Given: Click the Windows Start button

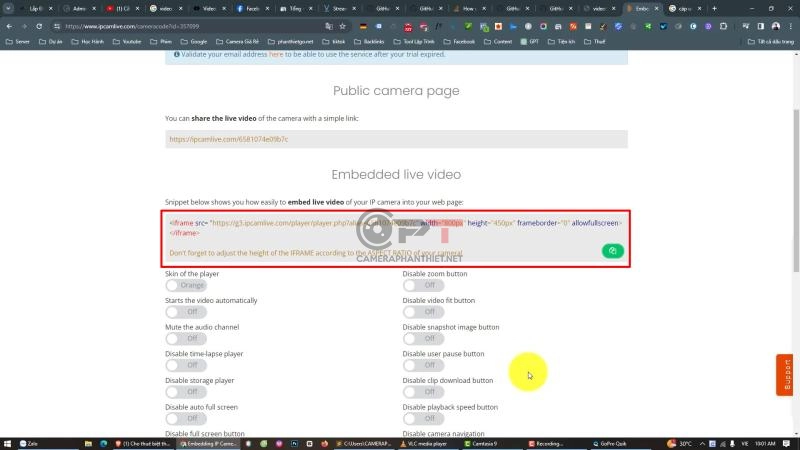Looking at the screenshot, I should (x=8, y=443).
